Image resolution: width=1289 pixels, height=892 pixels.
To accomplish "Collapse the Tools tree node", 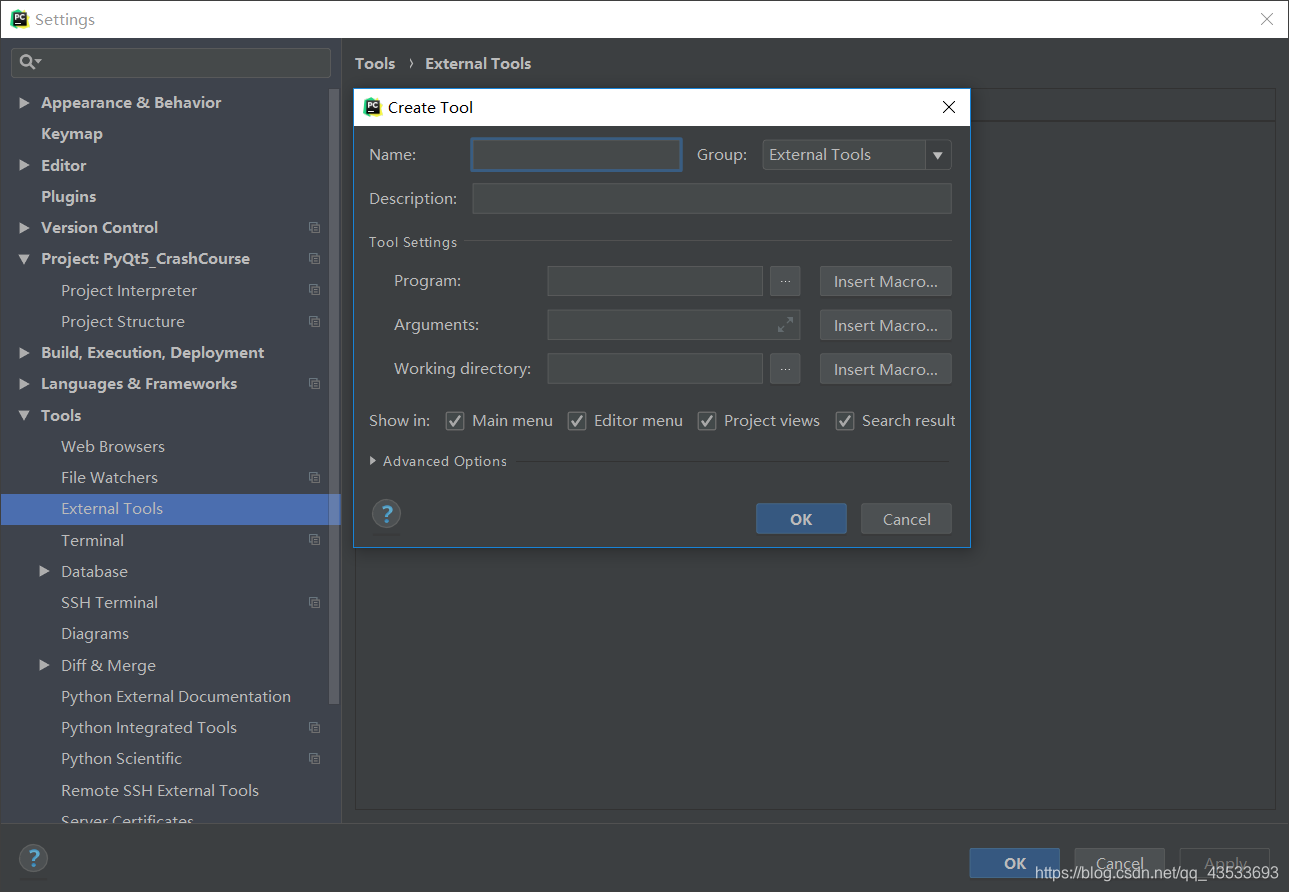I will [25, 415].
